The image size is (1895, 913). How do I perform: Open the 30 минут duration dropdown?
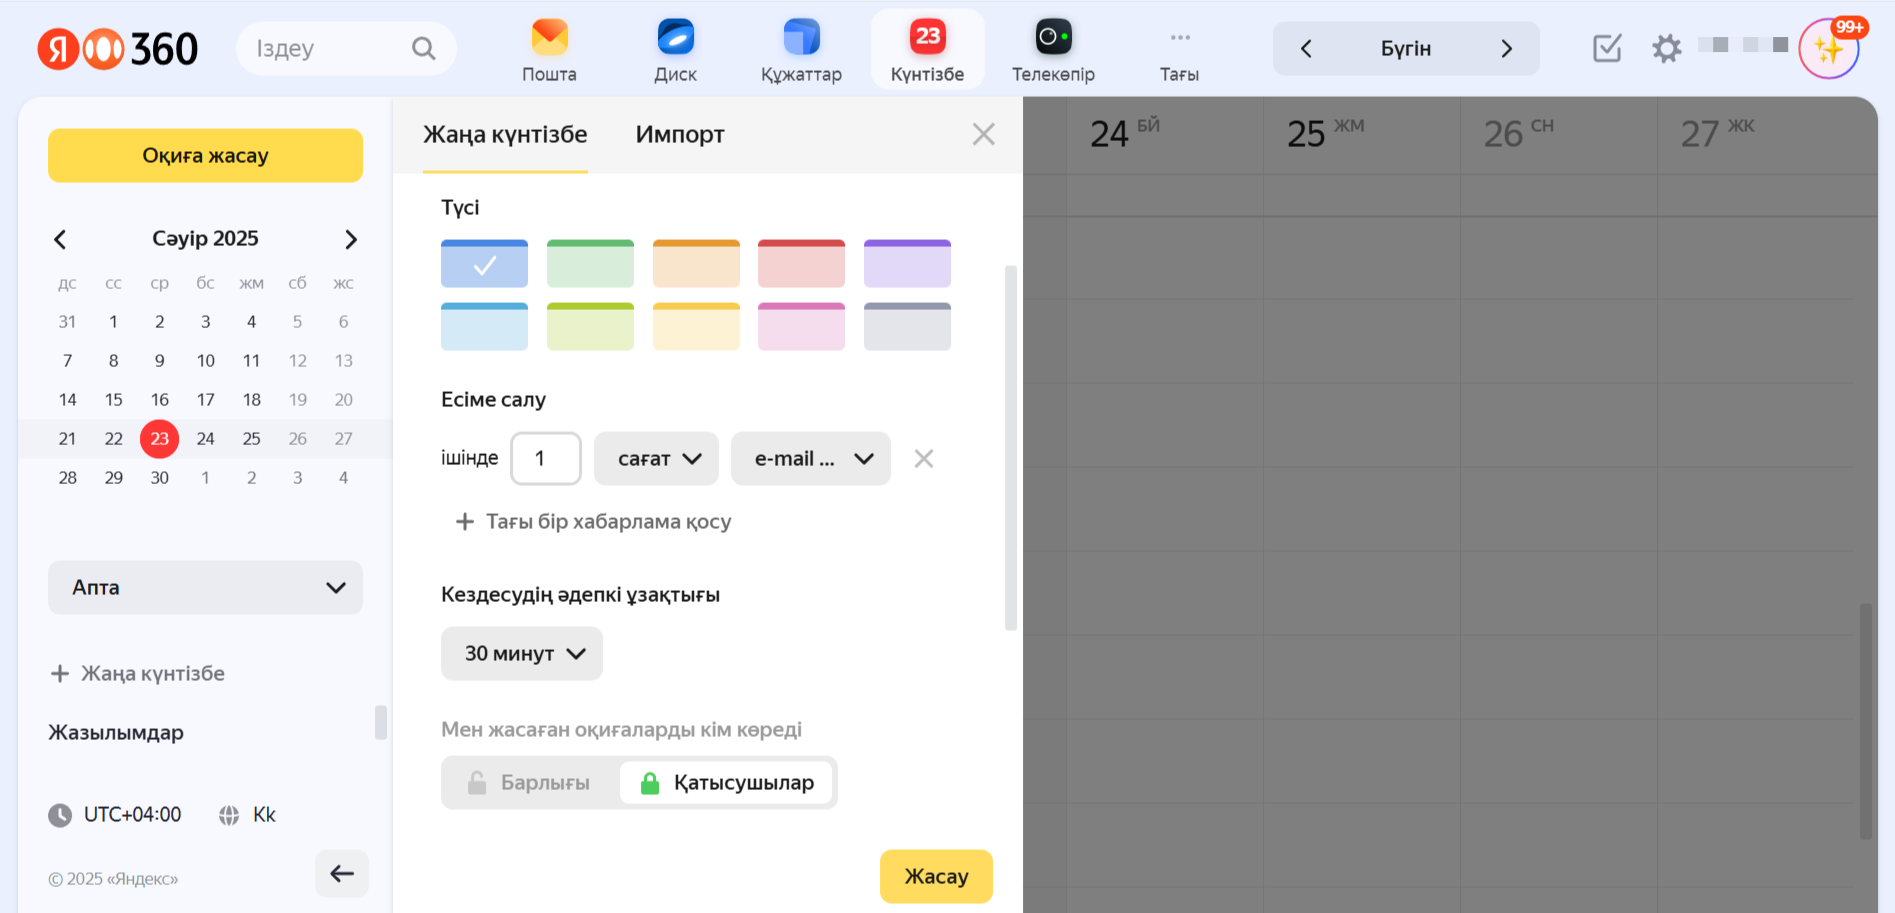coord(522,654)
